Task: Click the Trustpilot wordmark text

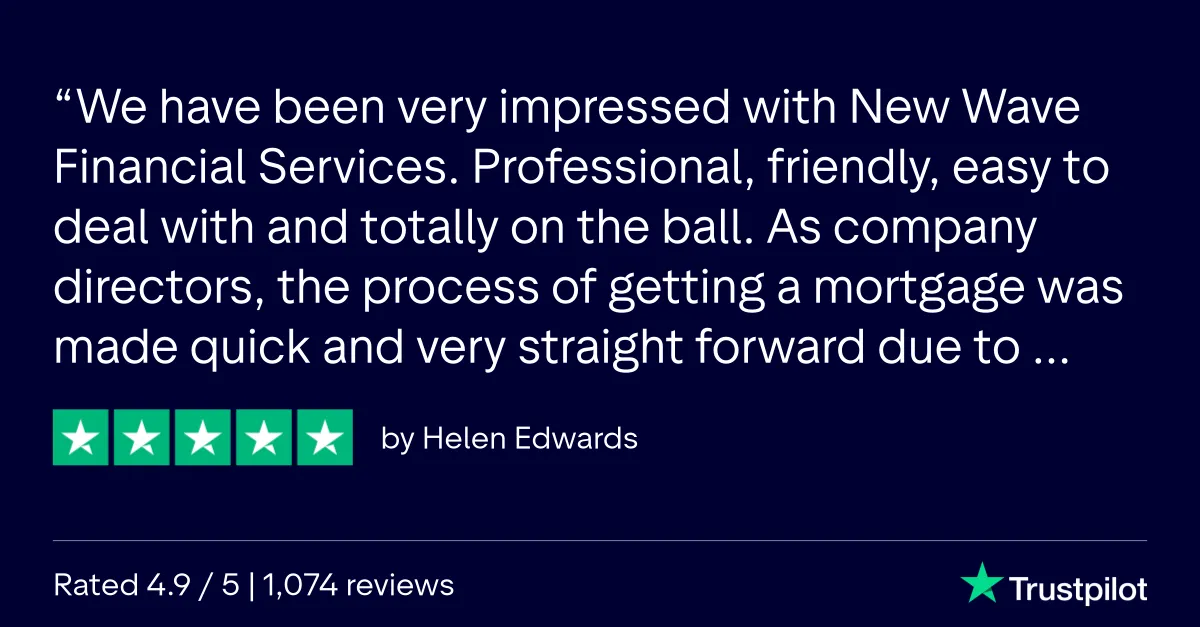Action: tap(1077, 588)
